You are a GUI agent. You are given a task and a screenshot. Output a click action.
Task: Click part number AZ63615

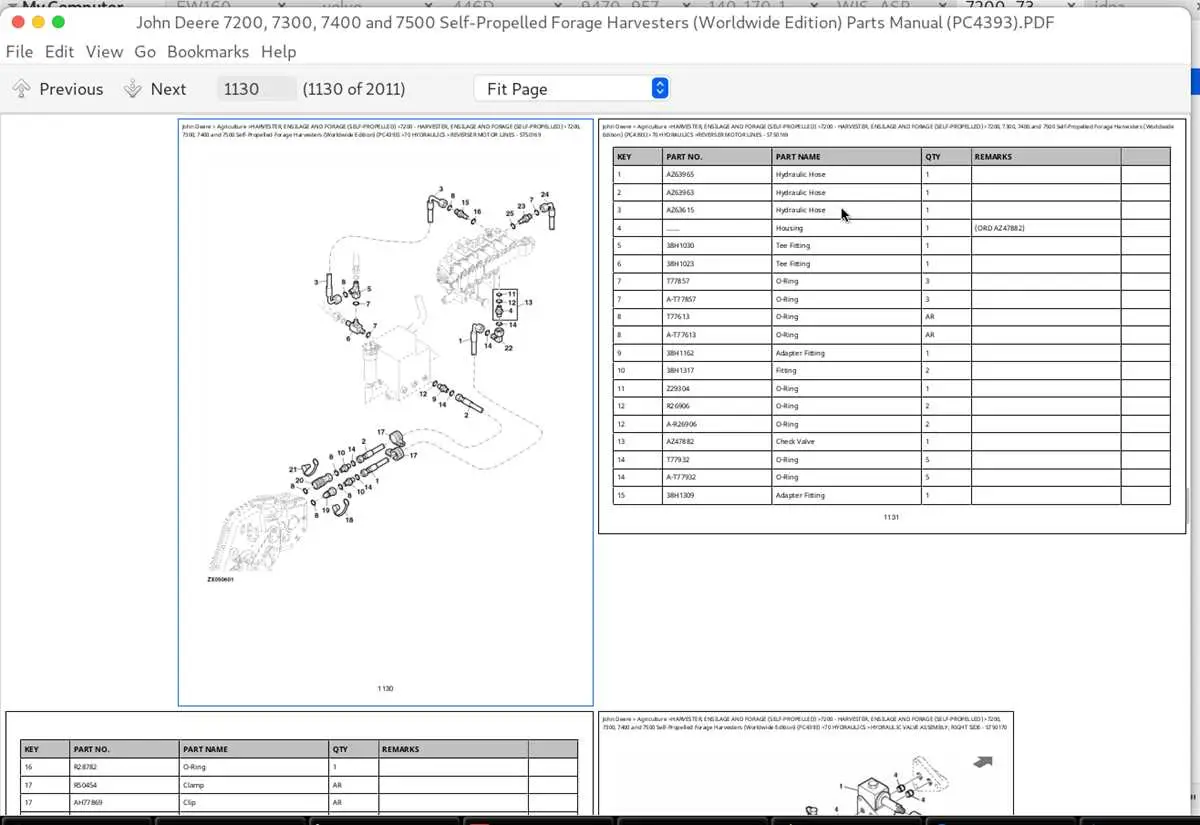coord(680,210)
